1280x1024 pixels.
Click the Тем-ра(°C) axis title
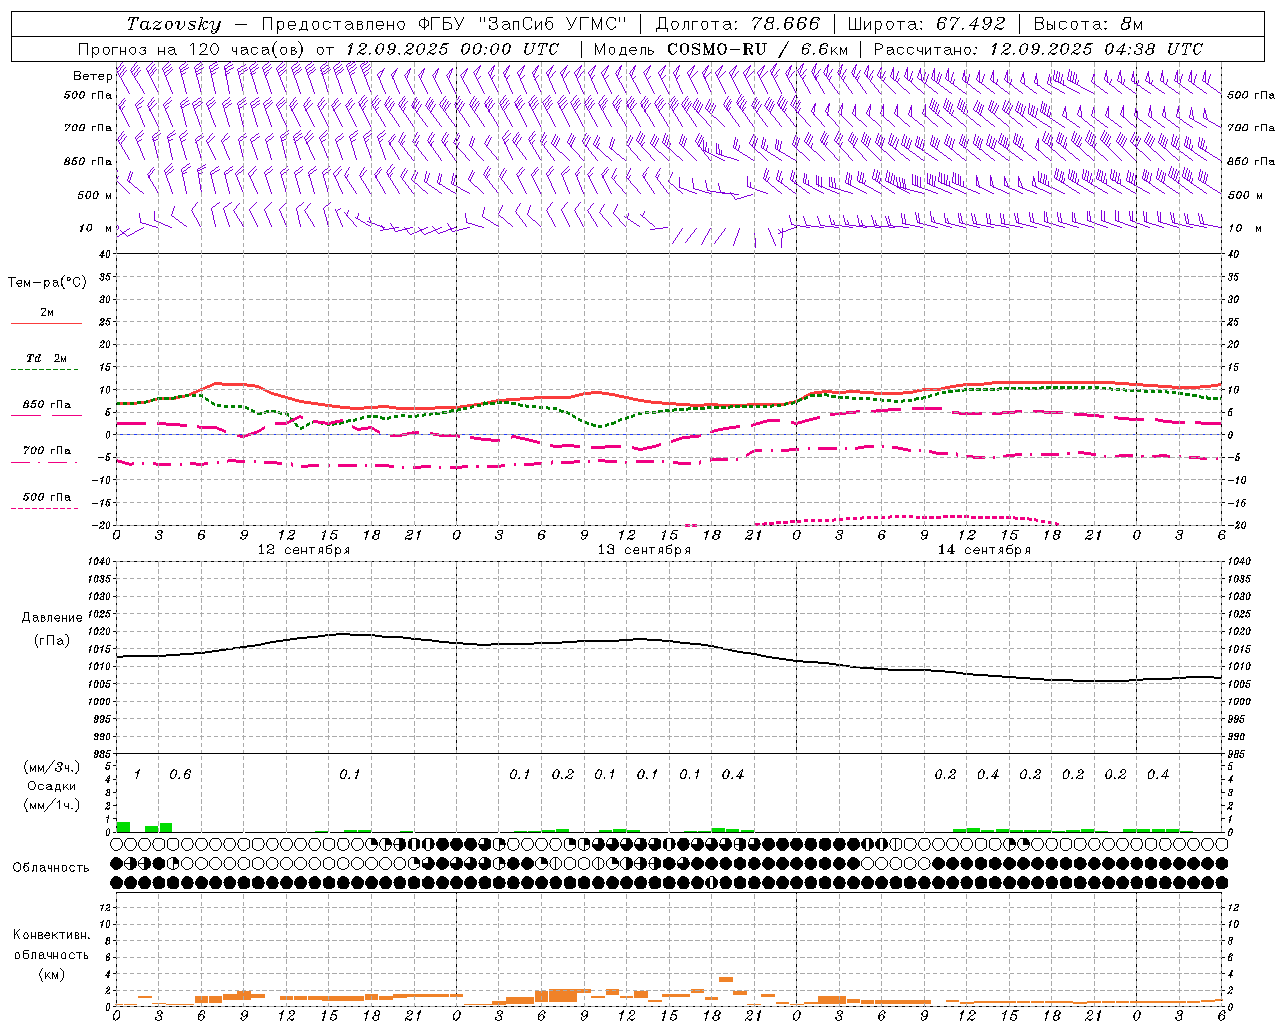pyautogui.click(x=47, y=283)
